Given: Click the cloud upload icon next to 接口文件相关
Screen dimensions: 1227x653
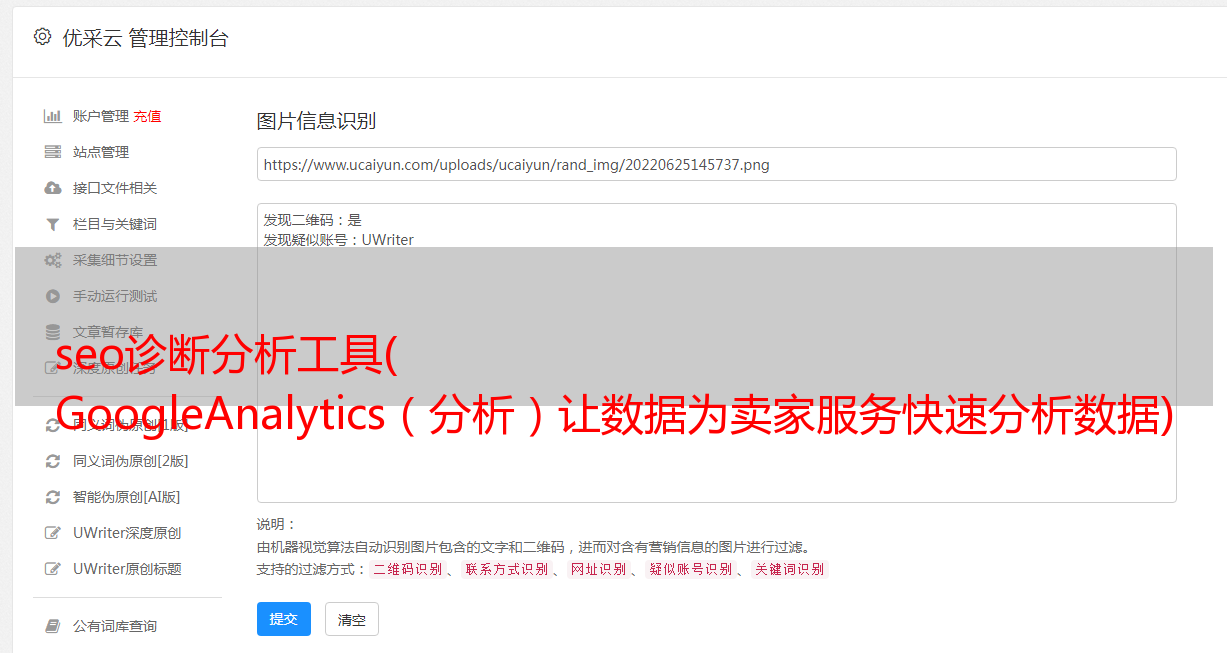Looking at the screenshot, I should tap(53, 188).
